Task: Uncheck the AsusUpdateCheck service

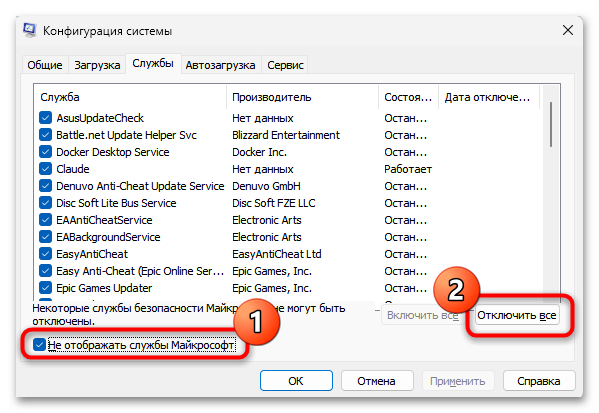Action: coord(45,118)
